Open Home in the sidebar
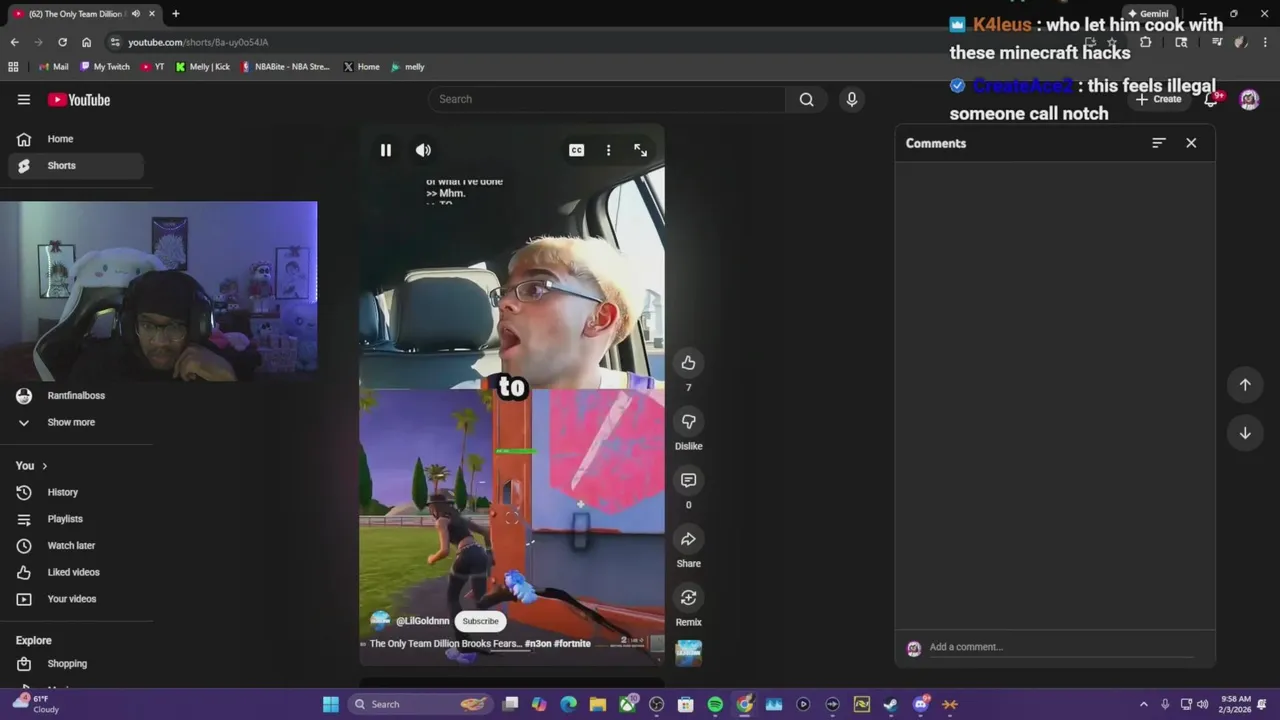 point(75,139)
